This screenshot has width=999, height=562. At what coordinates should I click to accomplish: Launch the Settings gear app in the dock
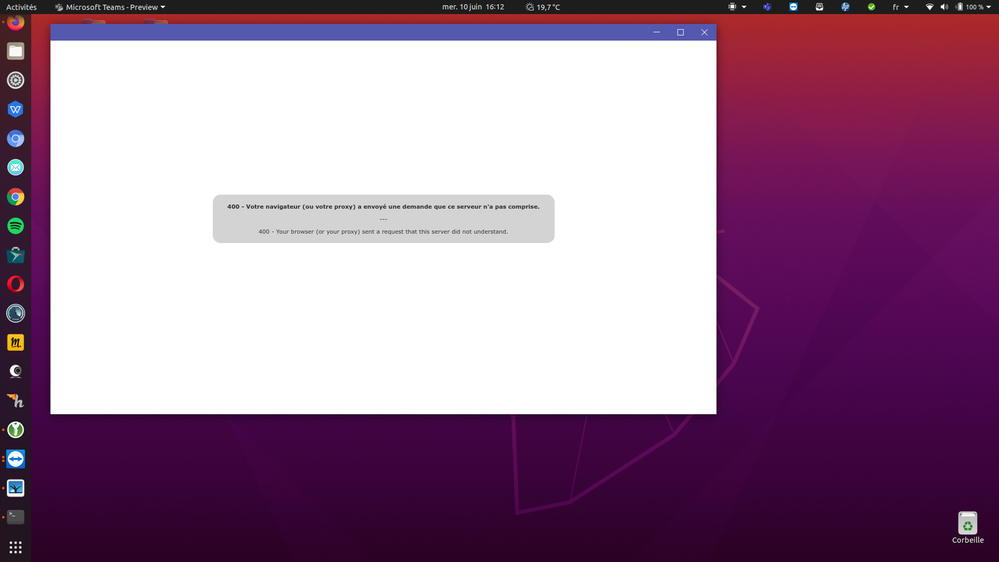pyautogui.click(x=15, y=80)
